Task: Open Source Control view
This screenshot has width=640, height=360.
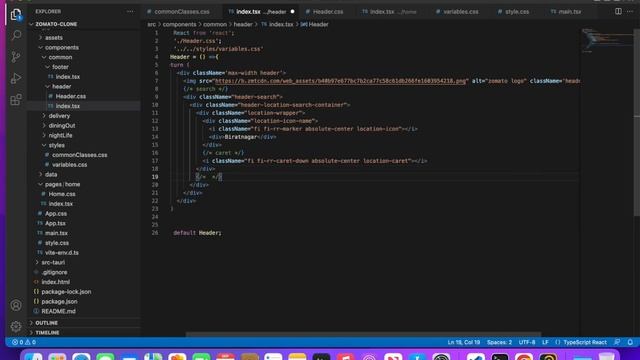Action: tap(16, 57)
